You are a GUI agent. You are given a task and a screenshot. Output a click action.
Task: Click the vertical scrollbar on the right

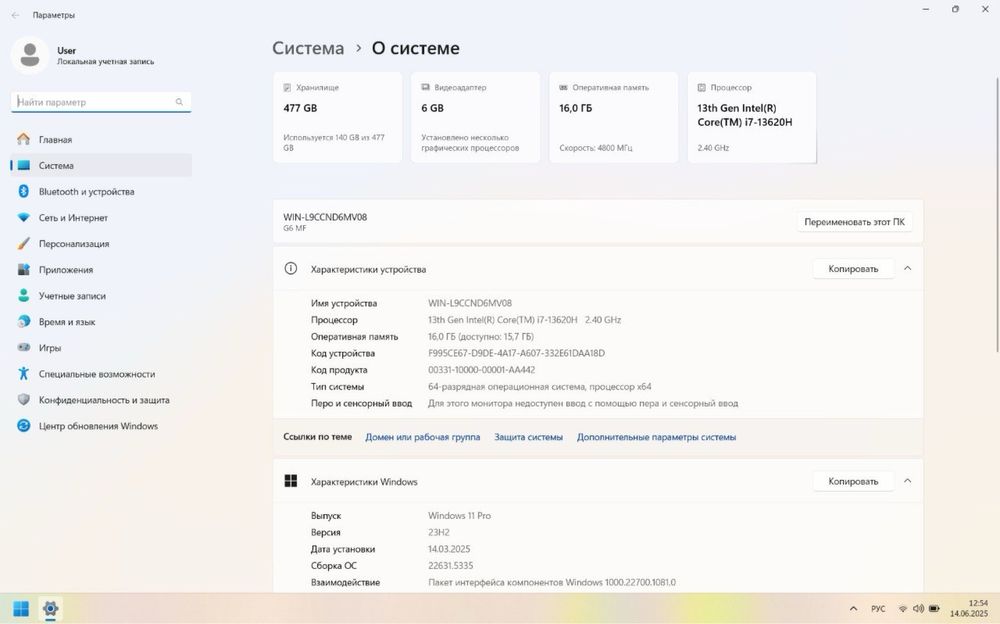coord(996,214)
